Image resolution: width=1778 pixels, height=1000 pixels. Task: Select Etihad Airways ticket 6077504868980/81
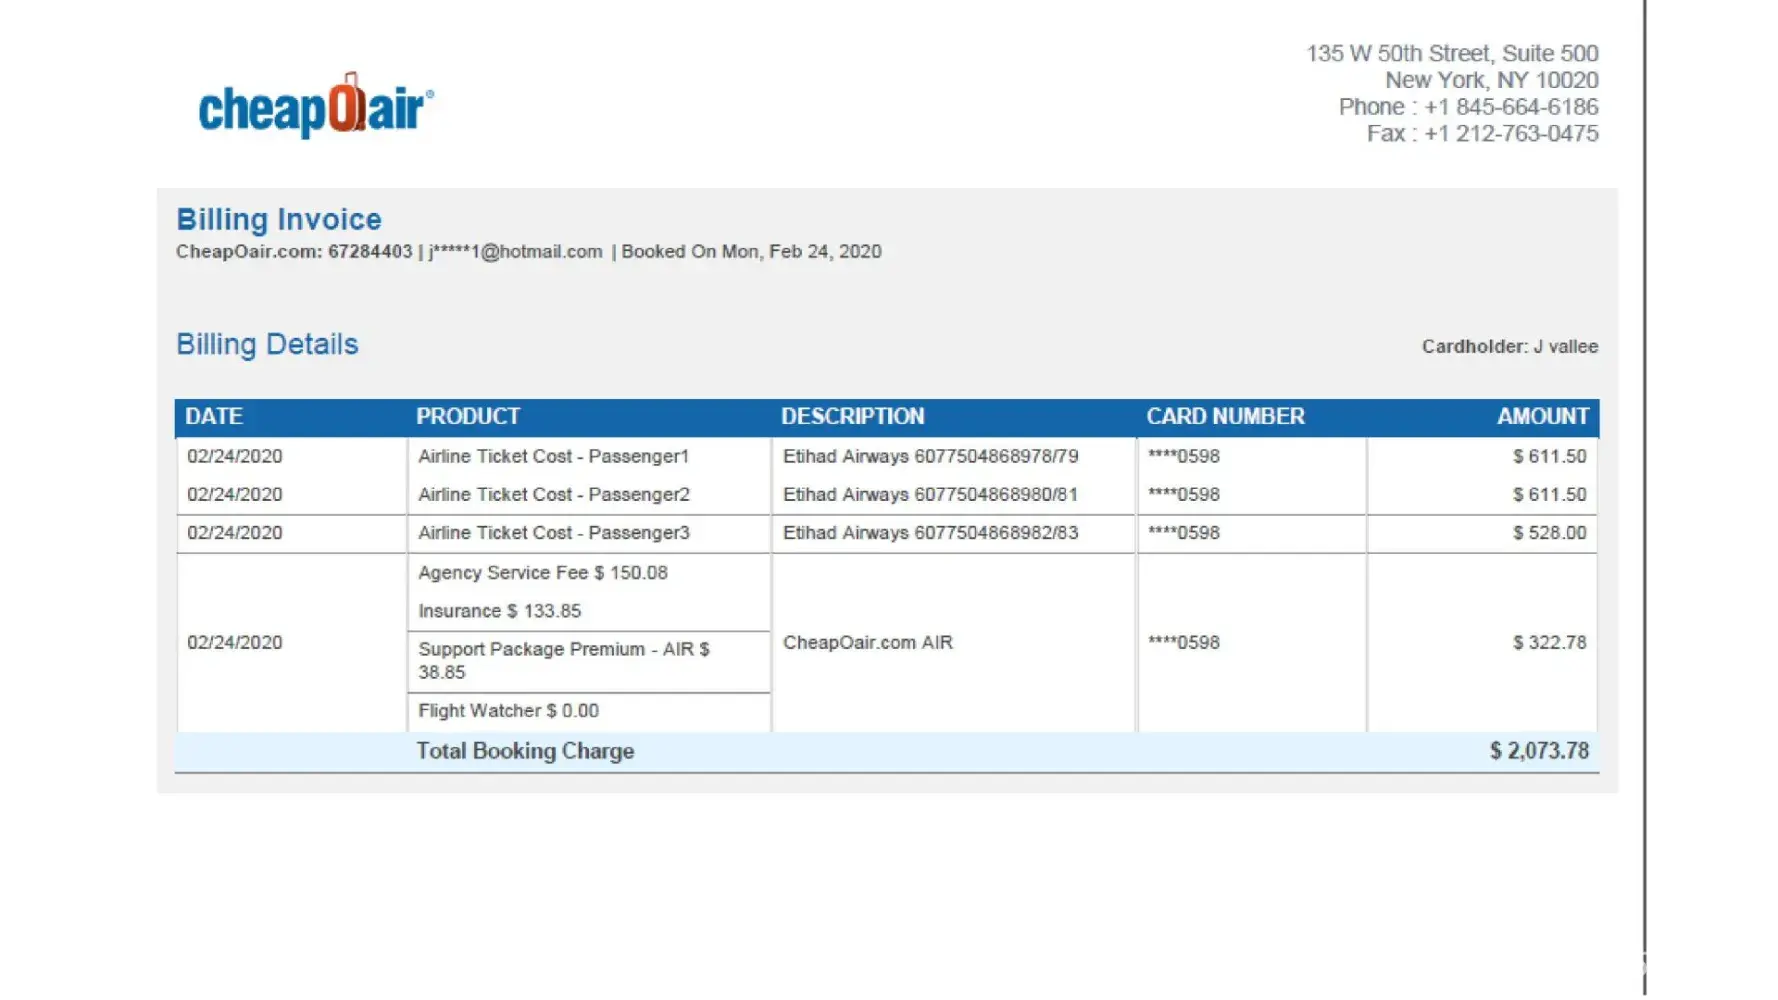coord(930,494)
